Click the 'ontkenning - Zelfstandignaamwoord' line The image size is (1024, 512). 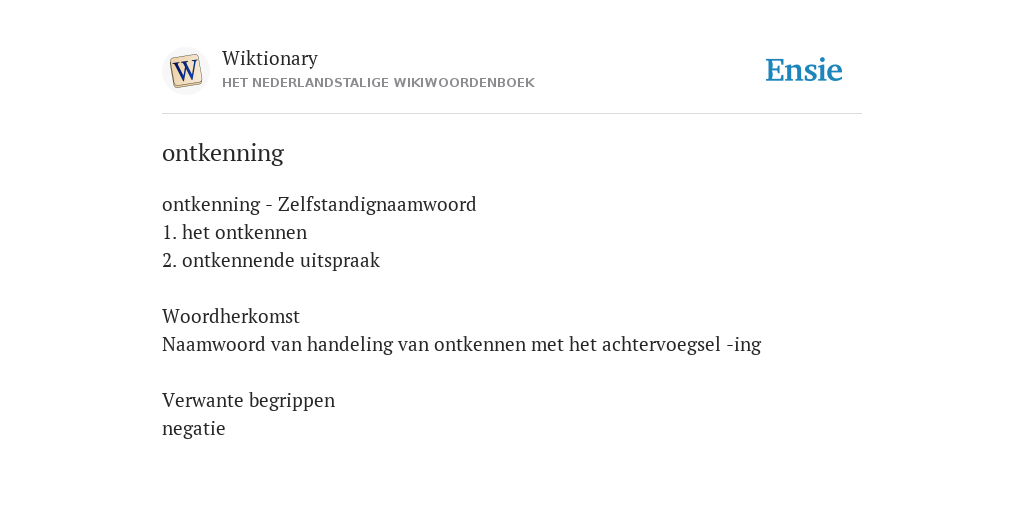(x=319, y=204)
